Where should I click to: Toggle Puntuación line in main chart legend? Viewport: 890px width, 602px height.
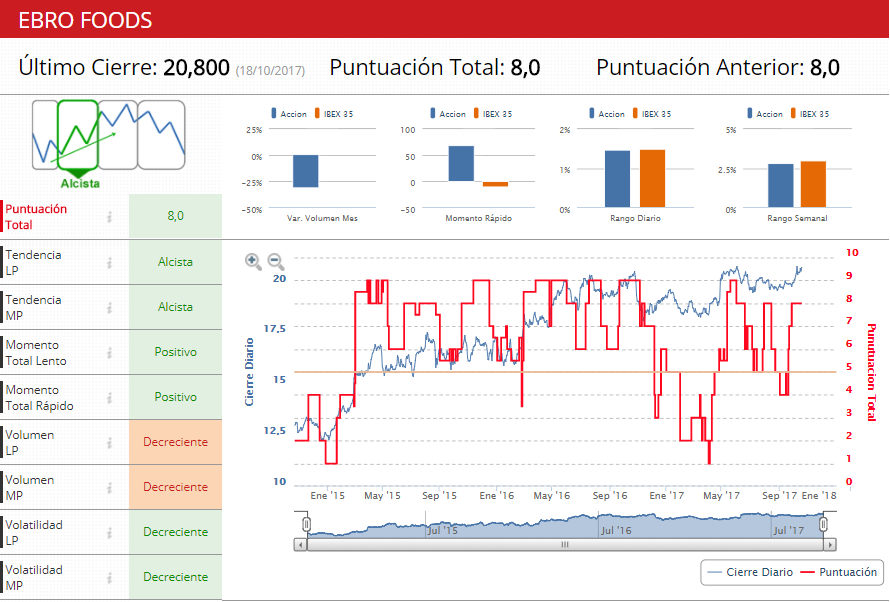pos(838,572)
